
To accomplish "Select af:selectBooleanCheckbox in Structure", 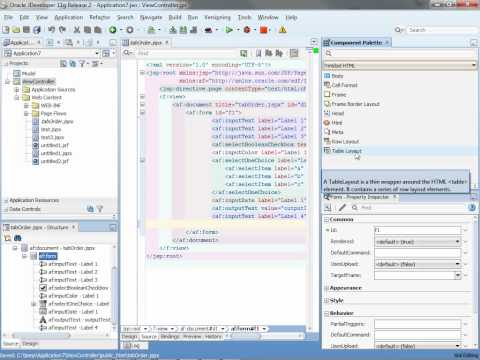I will pyautogui.click(x=78, y=288).
